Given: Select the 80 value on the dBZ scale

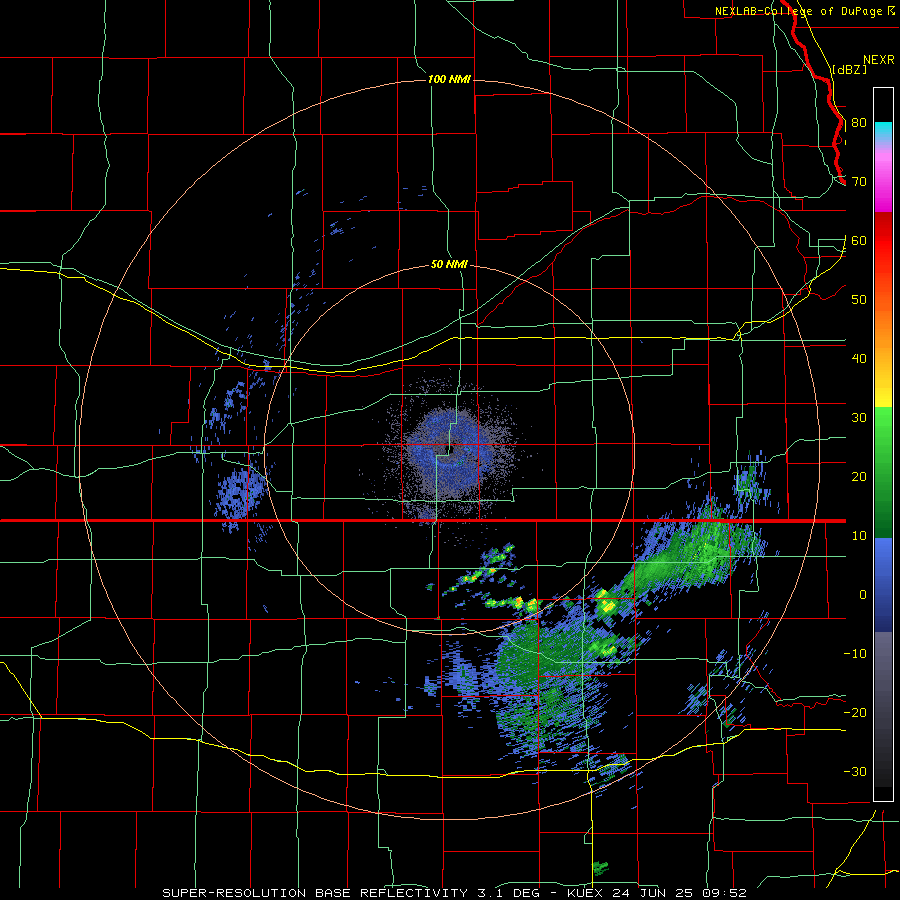Looking at the screenshot, I should coord(859,123).
